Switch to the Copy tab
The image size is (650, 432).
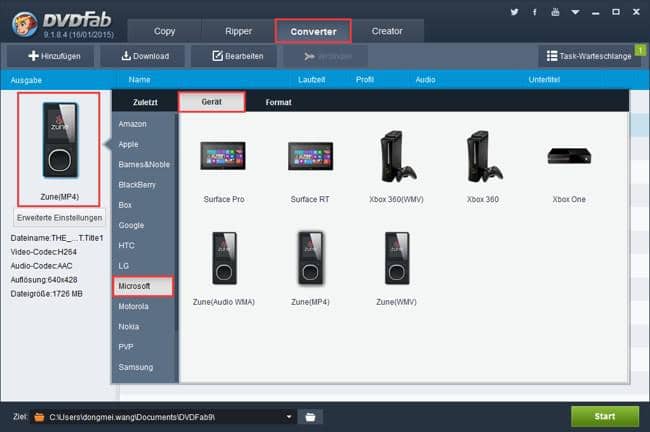(165, 31)
